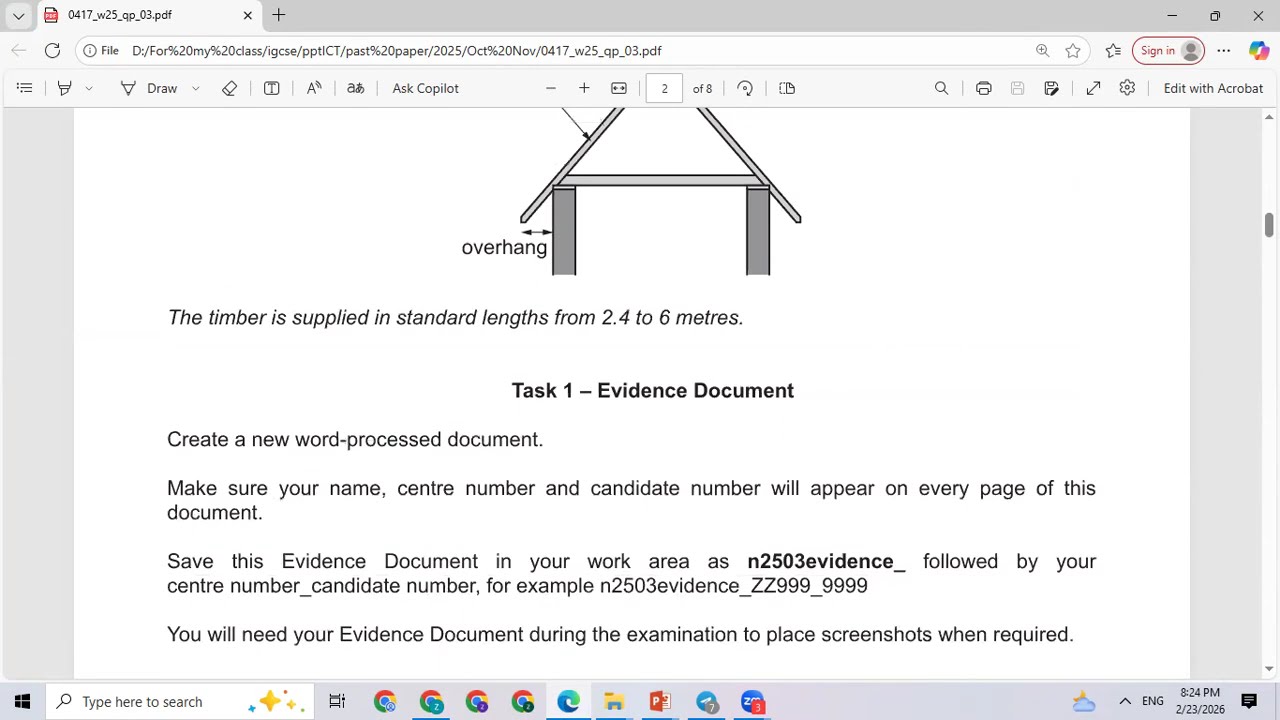This screenshot has width=1280, height=720.
Task: Click Edit with Acrobat
Action: 1213,88
